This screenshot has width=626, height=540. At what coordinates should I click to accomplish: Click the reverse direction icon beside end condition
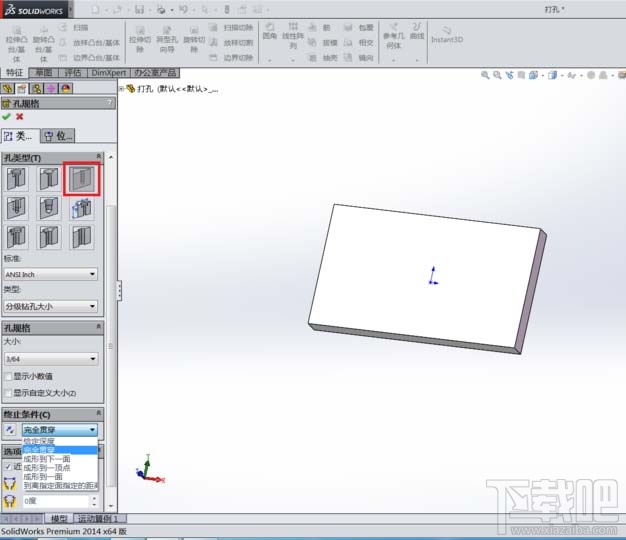10,429
